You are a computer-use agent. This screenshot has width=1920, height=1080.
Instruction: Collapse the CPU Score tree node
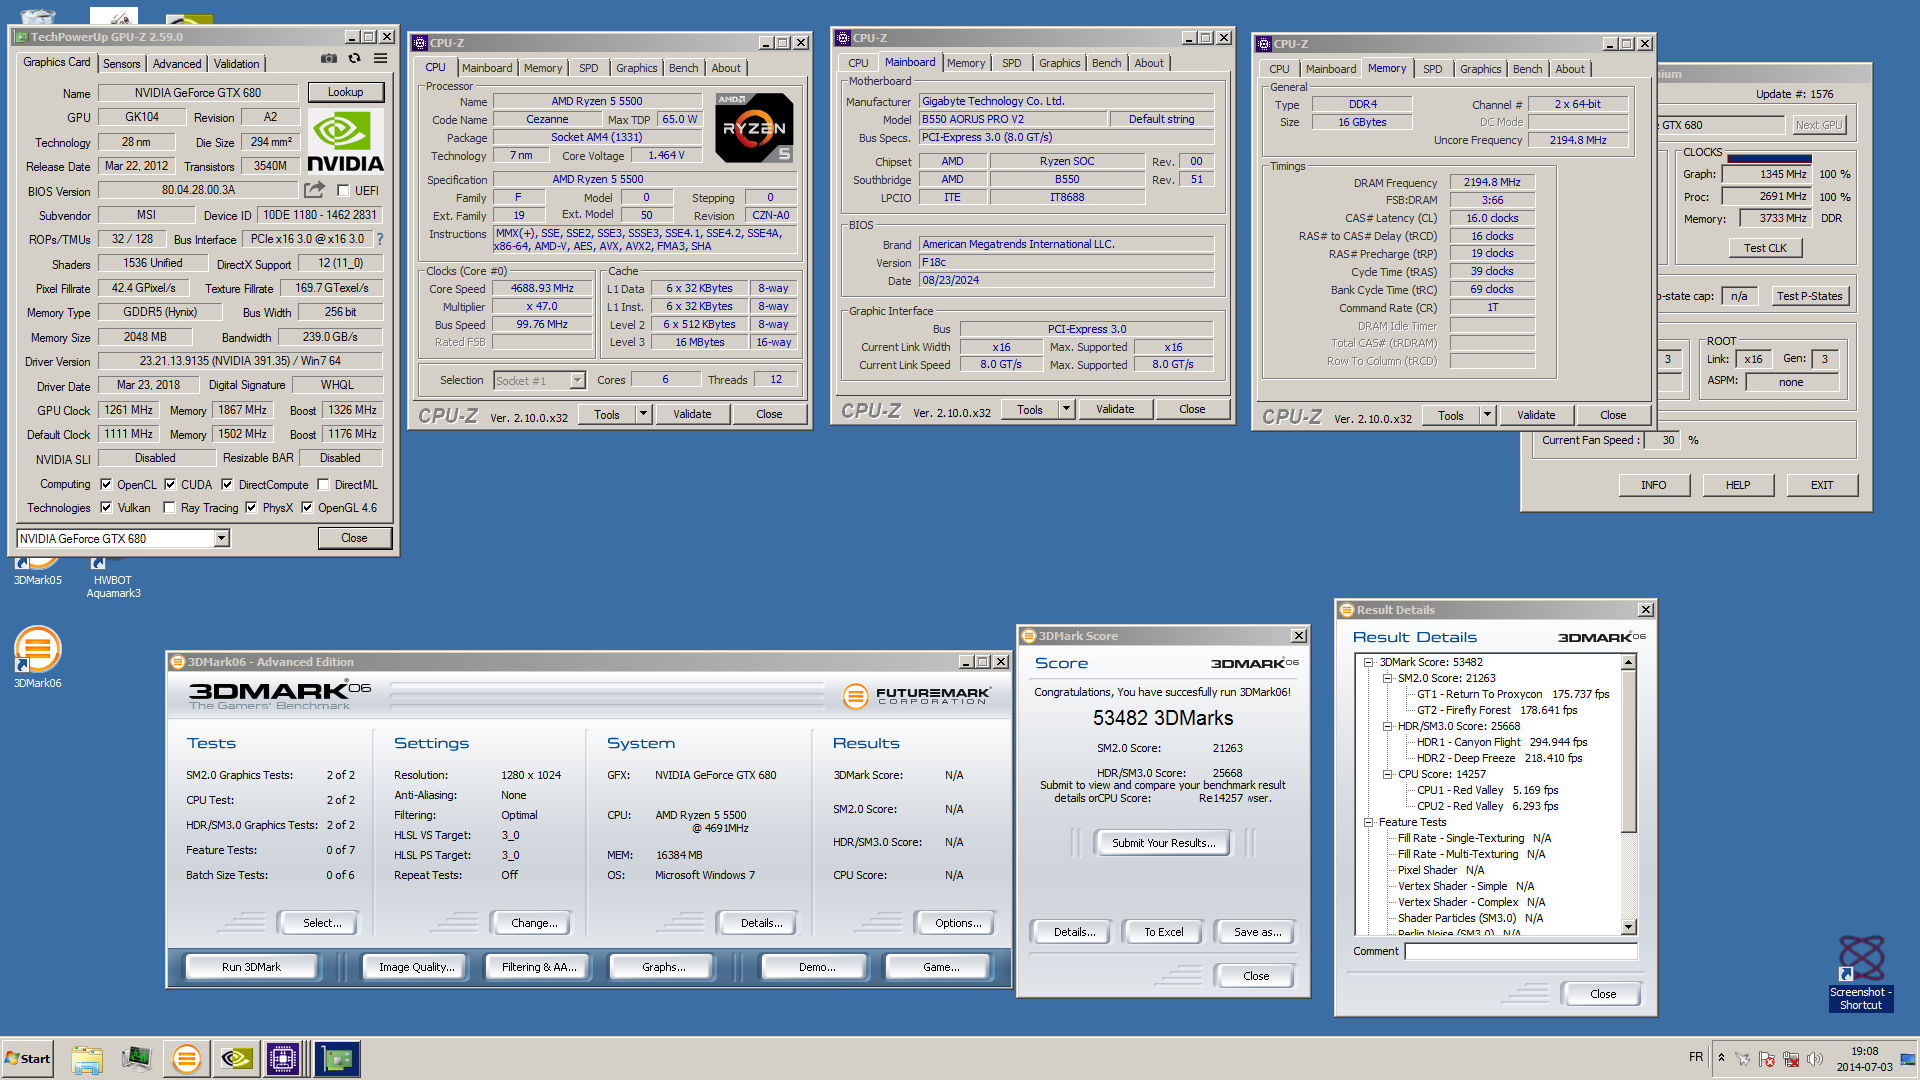(x=1388, y=774)
